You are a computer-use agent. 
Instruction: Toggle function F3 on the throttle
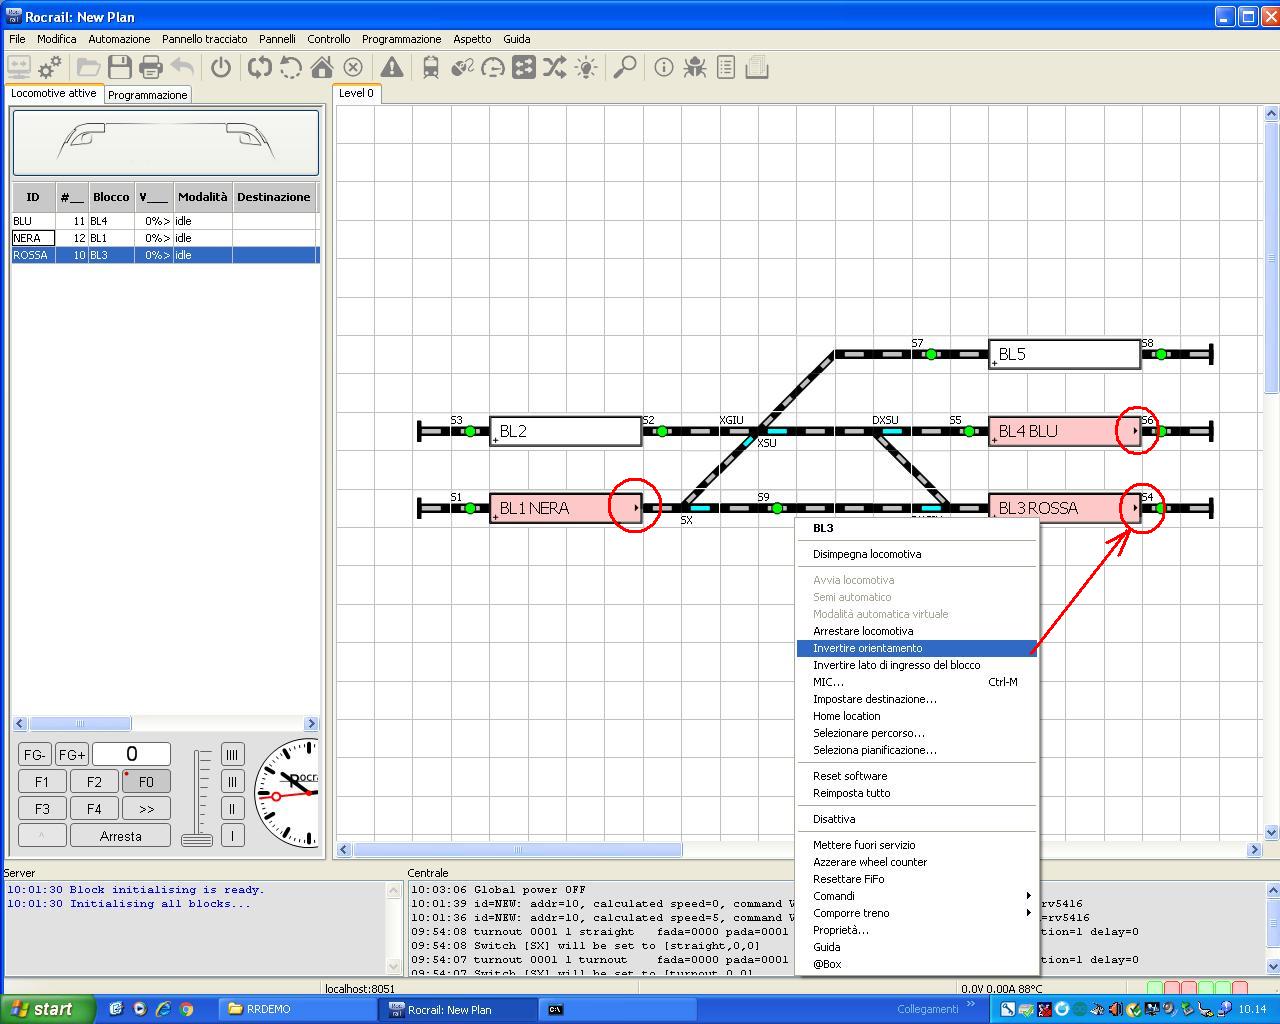(42, 809)
